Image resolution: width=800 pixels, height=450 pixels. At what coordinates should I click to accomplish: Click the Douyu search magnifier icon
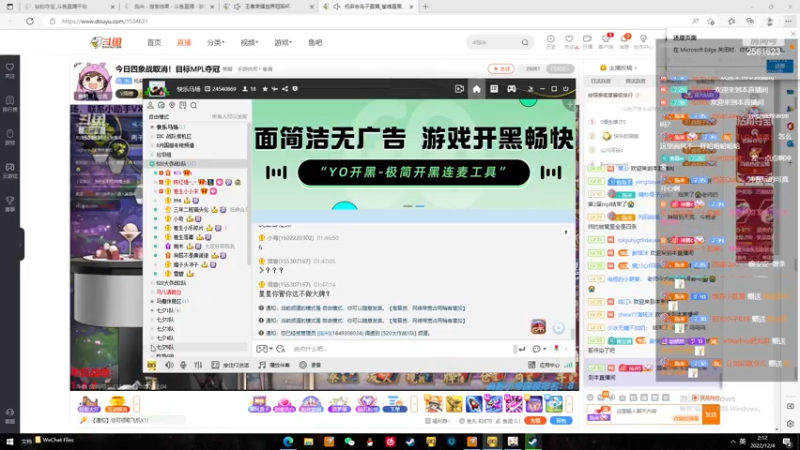525,42
